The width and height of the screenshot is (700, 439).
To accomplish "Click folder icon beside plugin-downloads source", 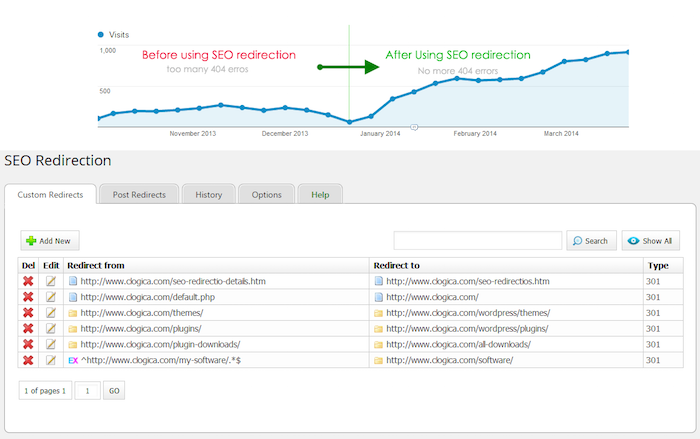I will (73, 345).
